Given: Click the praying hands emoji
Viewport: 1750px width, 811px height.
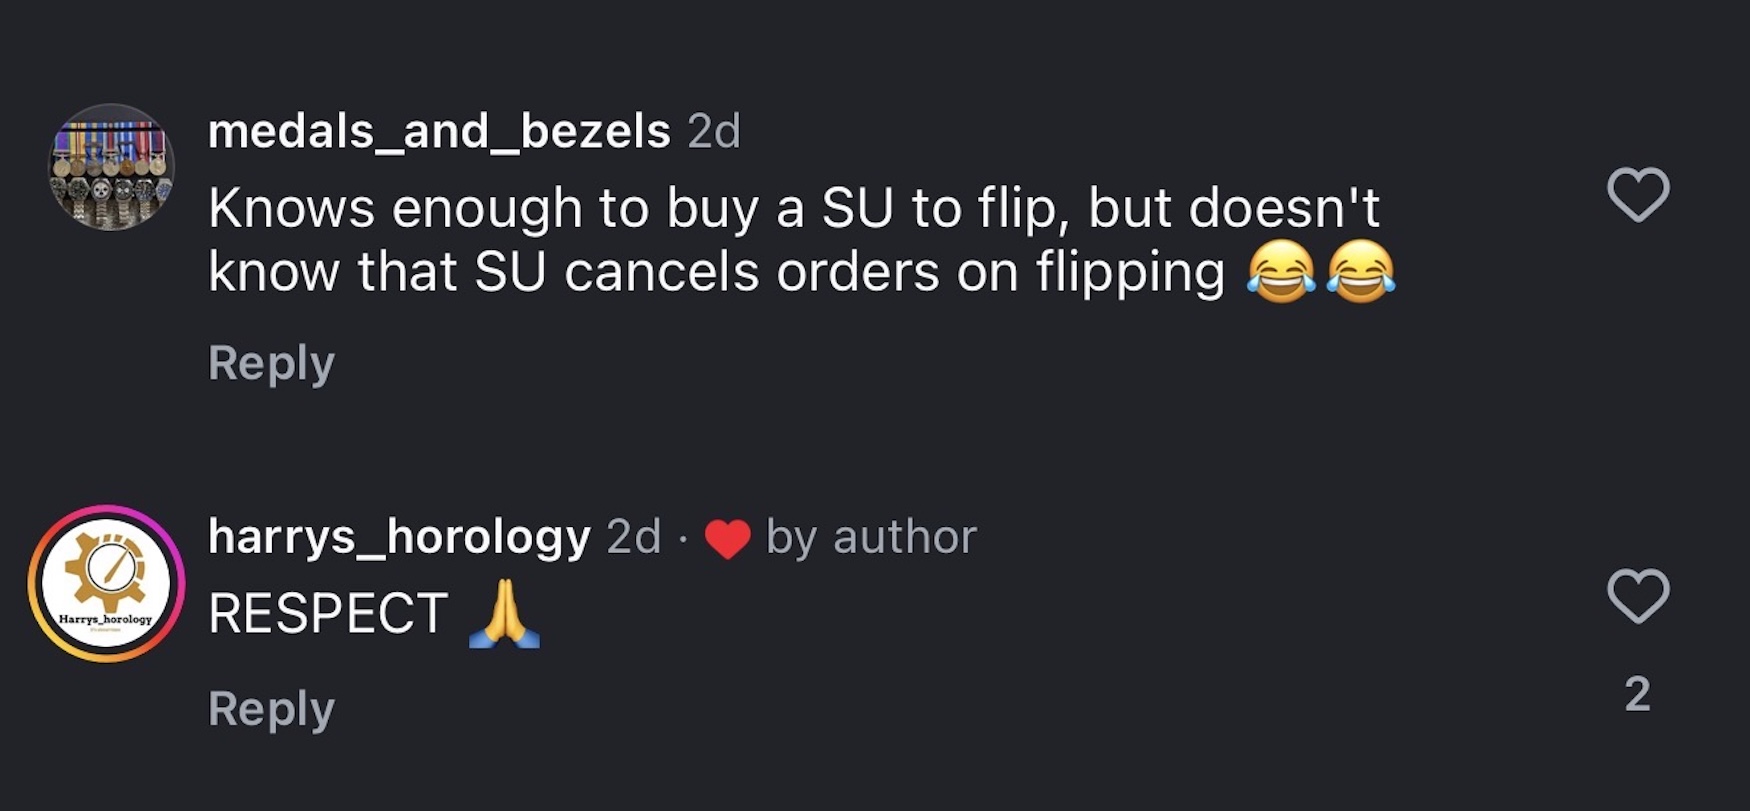Looking at the screenshot, I should tap(505, 614).
